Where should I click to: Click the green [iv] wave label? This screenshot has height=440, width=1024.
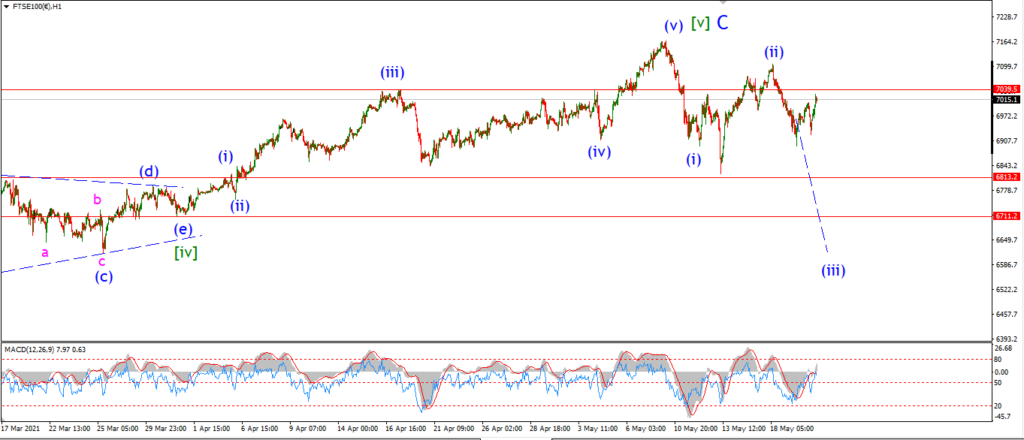185,253
